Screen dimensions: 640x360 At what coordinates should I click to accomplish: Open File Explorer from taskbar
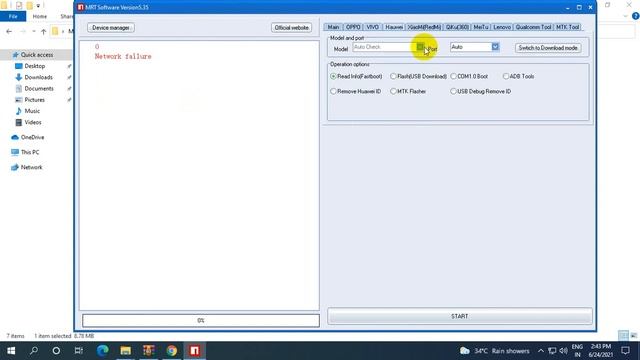[126, 351]
